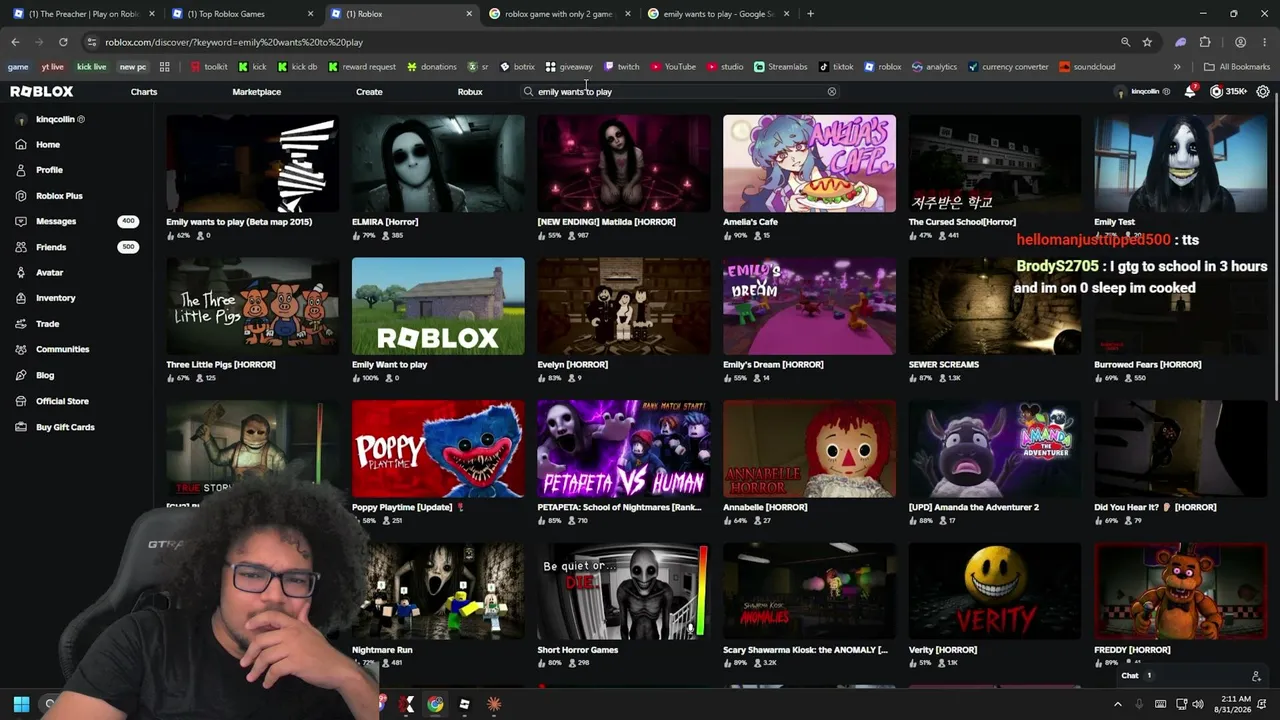The height and width of the screenshot is (720, 1280).
Task: Show hidden system tray icons
Action: (1118, 704)
